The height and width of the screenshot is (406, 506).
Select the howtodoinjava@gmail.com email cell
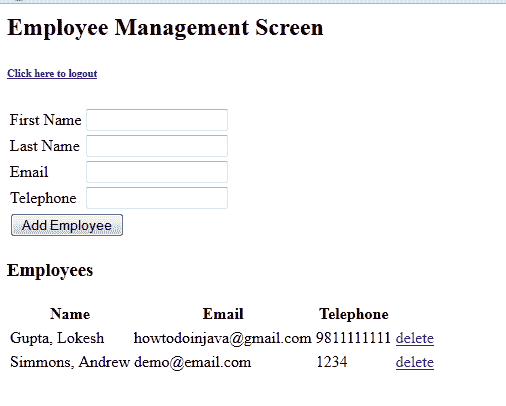coord(222,338)
